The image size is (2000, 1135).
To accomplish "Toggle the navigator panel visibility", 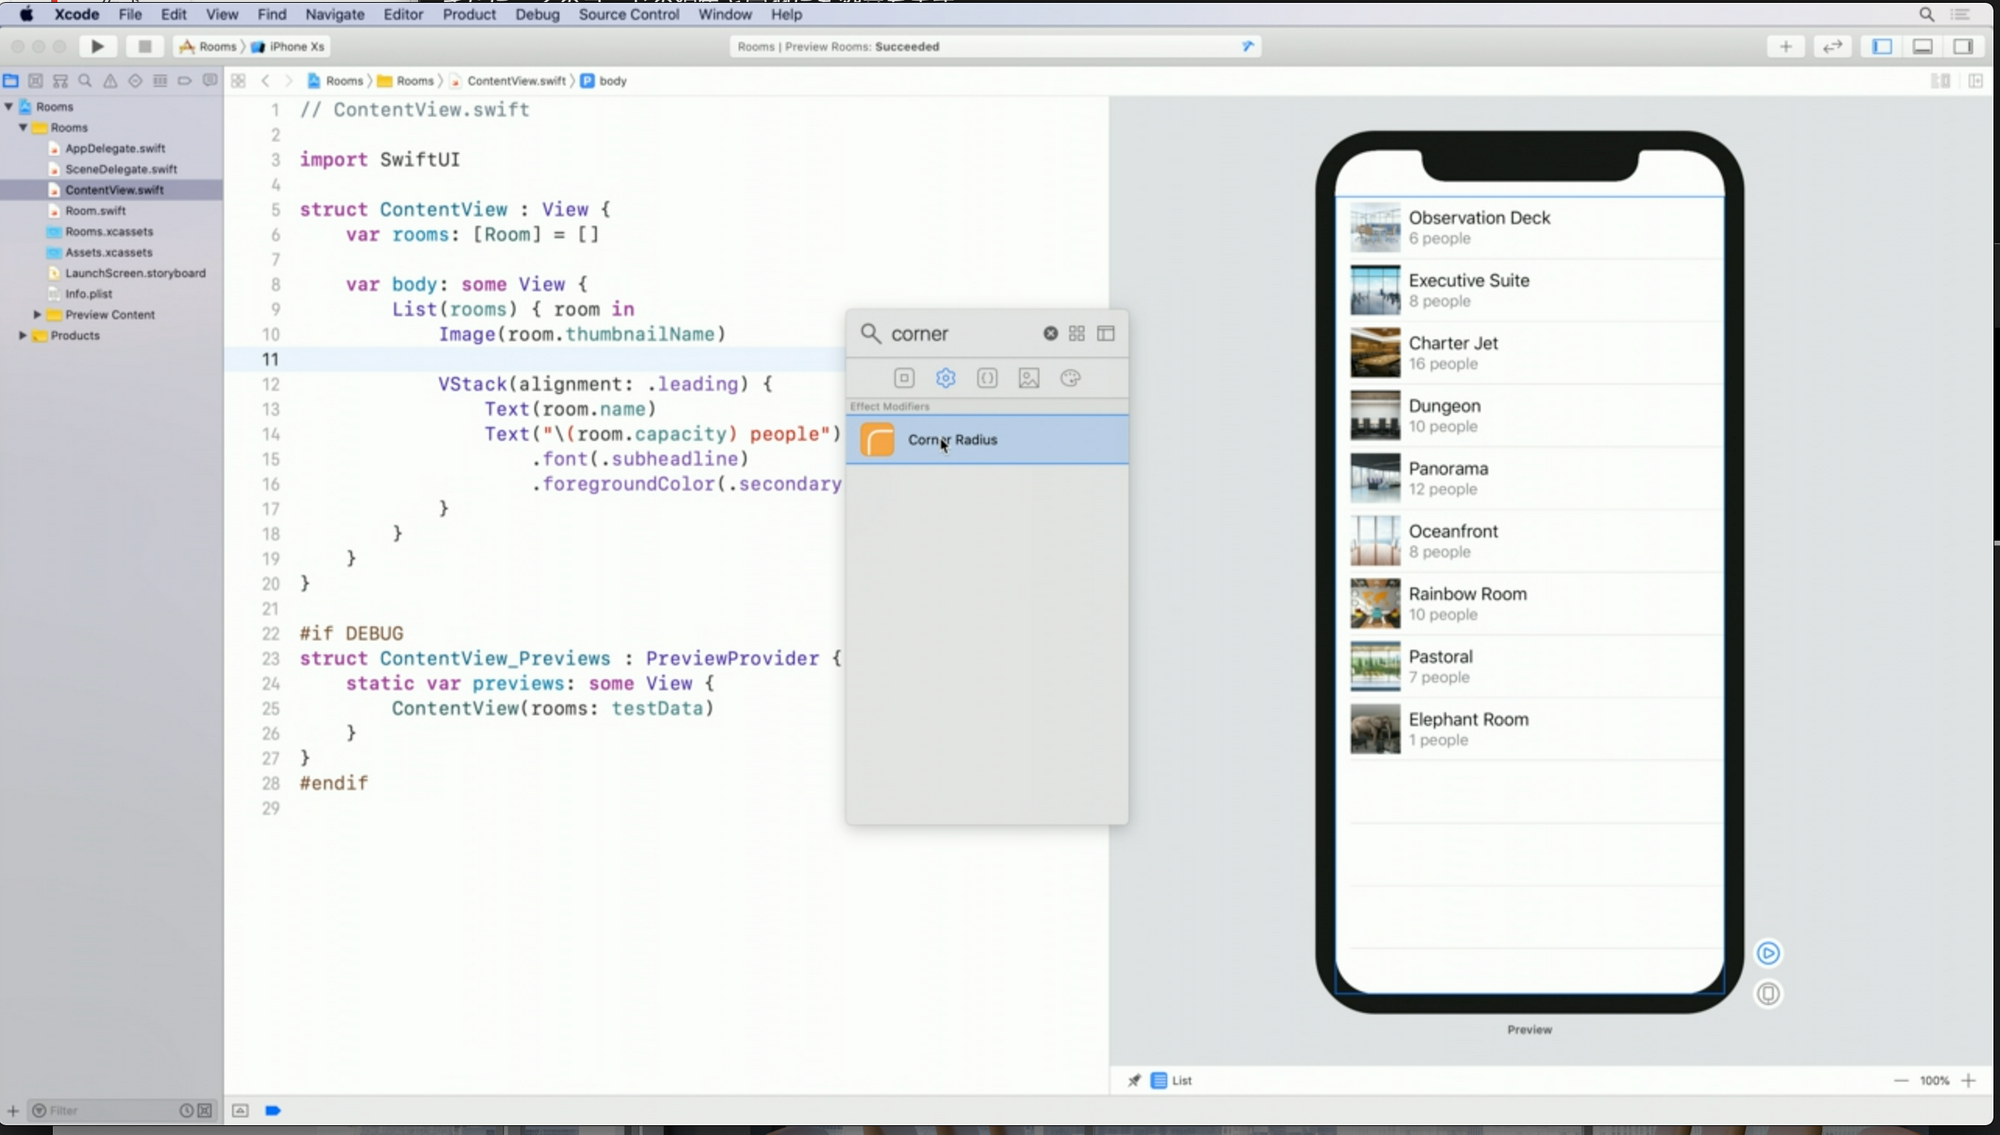I will [x=1882, y=46].
